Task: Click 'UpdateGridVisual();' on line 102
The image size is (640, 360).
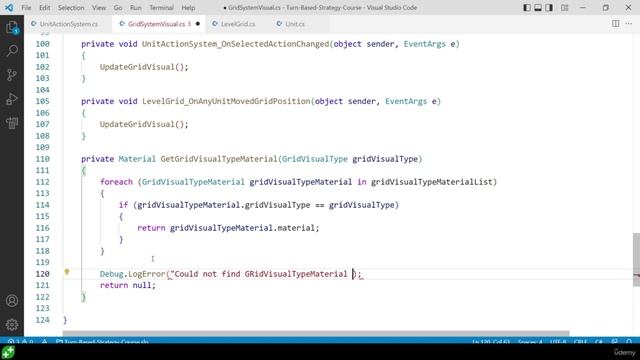Action: 144,67
